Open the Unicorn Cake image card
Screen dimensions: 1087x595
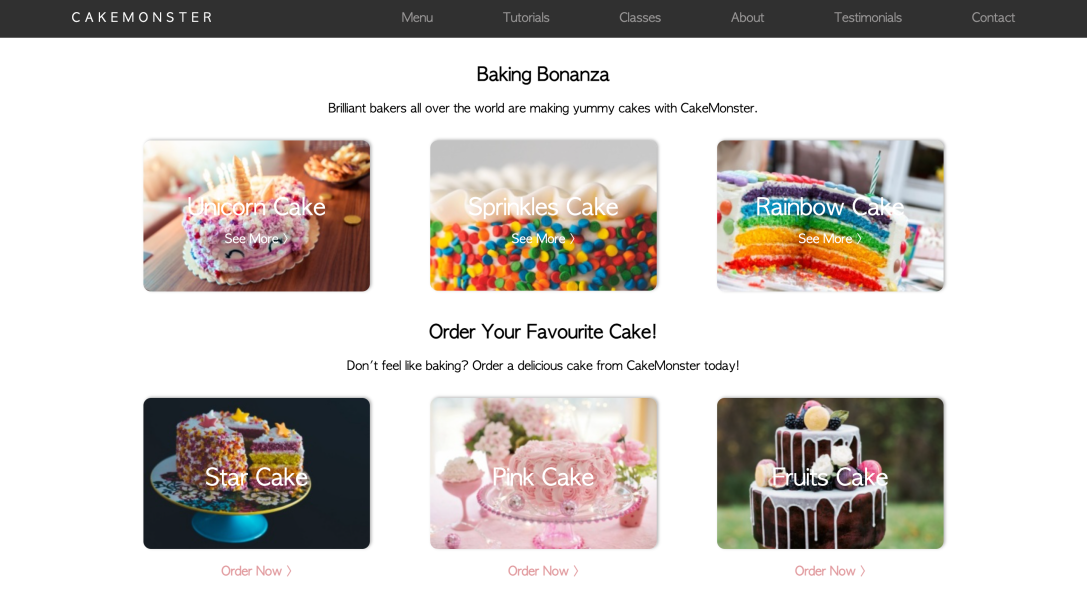[256, 216]
